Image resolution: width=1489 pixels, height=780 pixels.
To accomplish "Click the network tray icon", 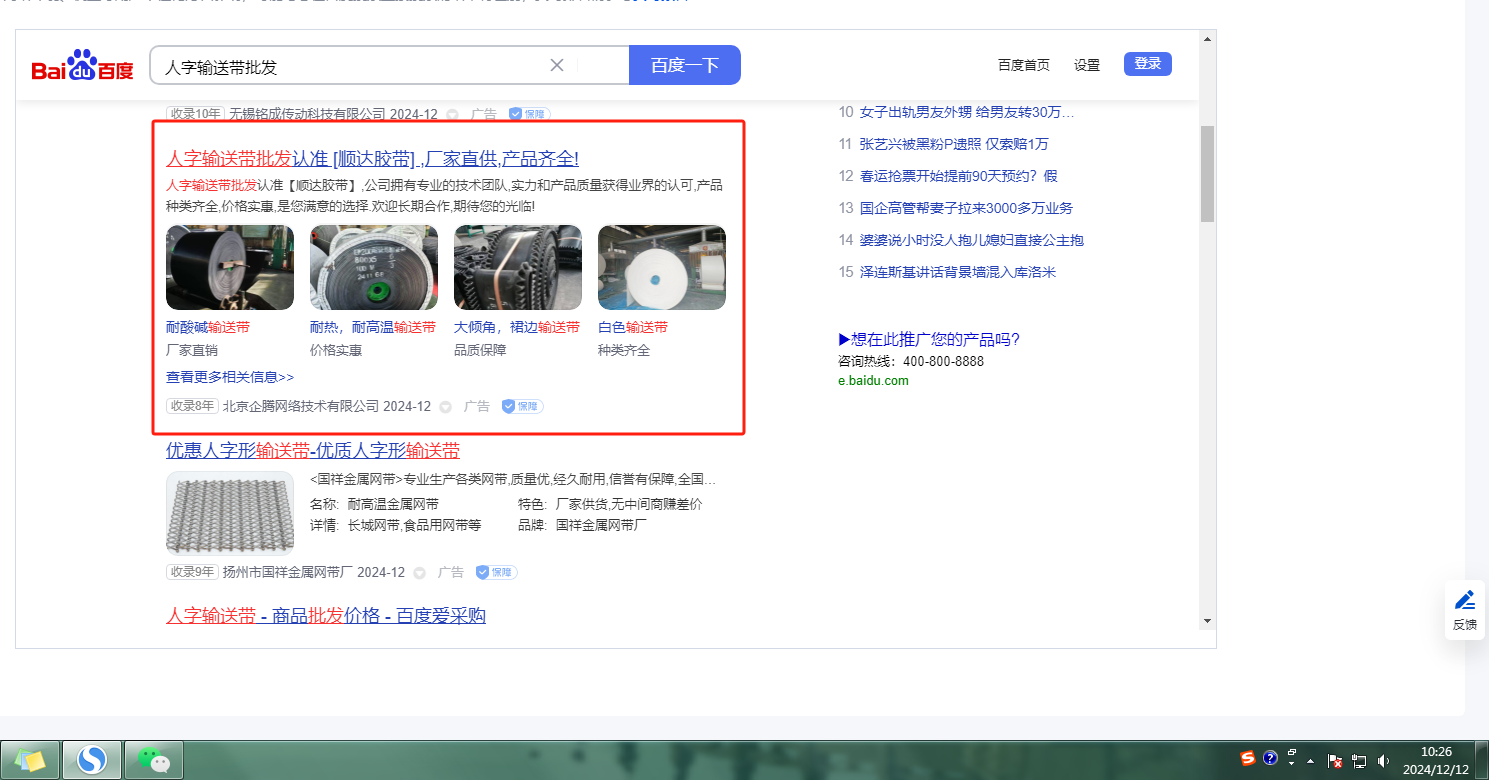I will 1359,761.
